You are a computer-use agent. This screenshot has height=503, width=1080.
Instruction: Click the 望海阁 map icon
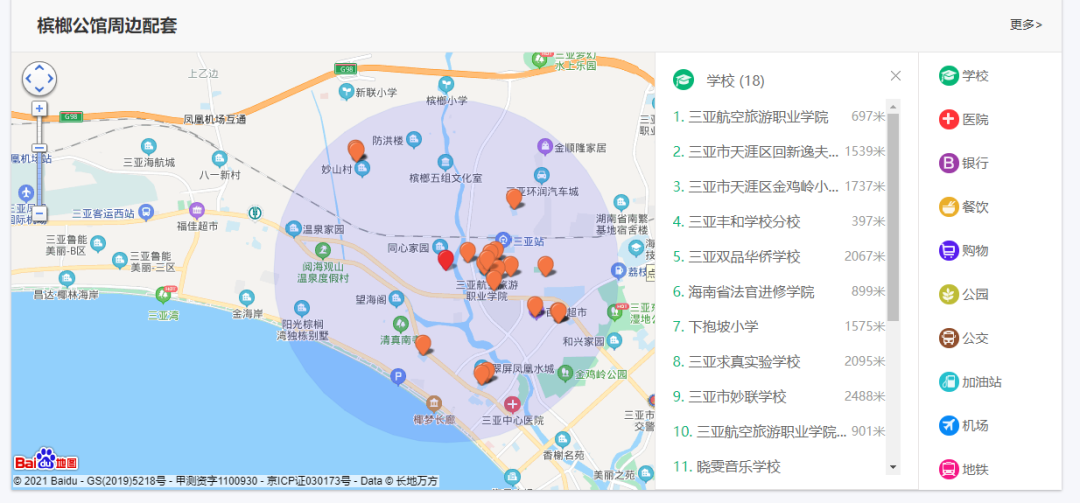click(395, 299)
